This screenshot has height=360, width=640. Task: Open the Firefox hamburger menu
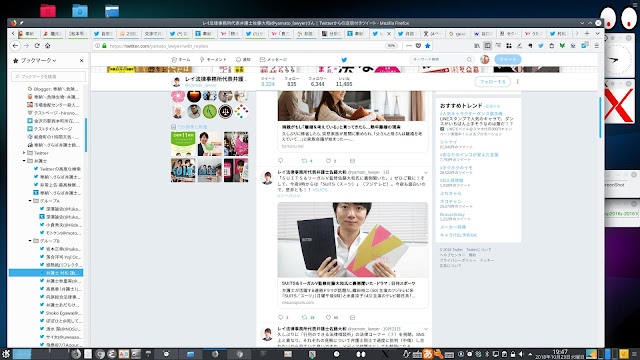pyautogui.click(x=596, y=46)
